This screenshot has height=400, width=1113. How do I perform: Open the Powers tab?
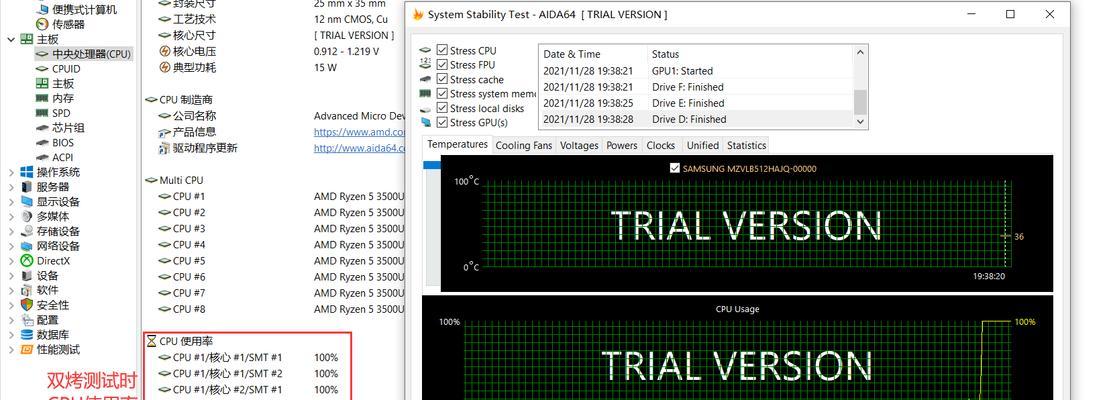[x=622, y=145]
